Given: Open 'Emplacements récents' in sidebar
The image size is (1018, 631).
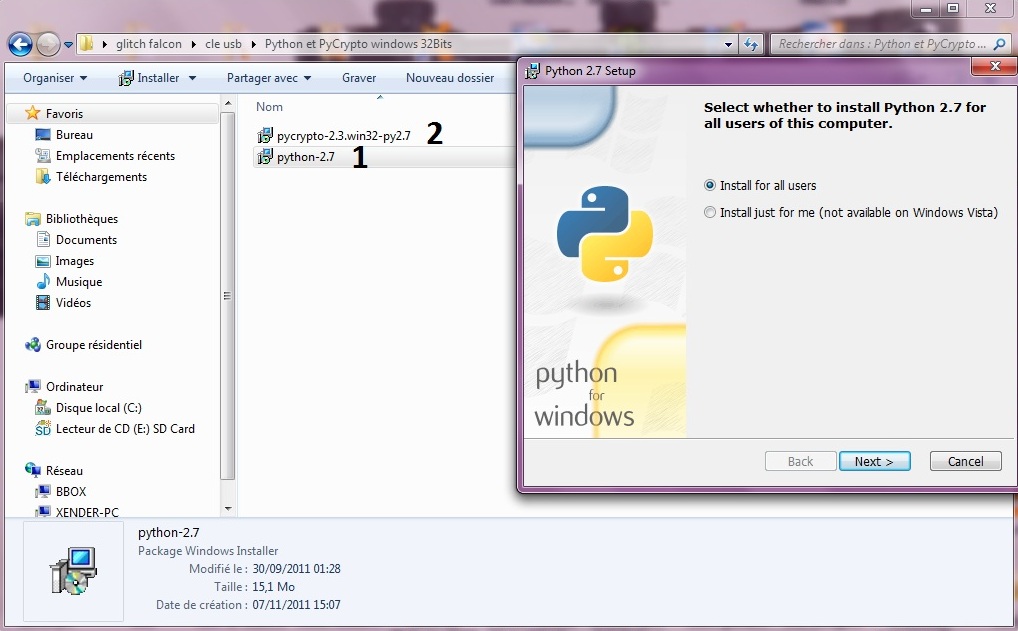Looking at the screenshot, I should click(115, 156).
